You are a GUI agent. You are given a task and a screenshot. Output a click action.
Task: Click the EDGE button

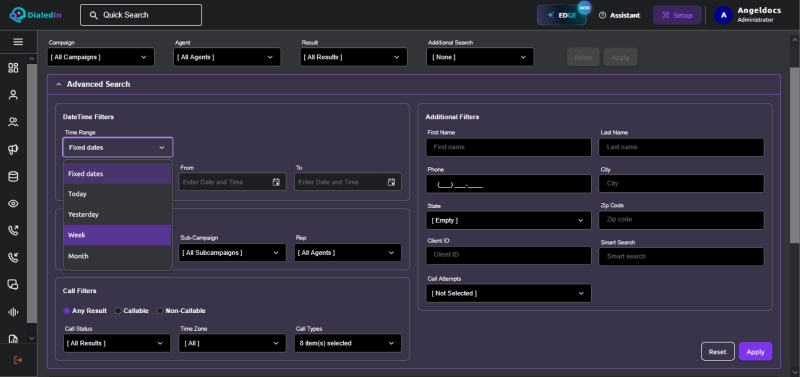tap(562, 15)
